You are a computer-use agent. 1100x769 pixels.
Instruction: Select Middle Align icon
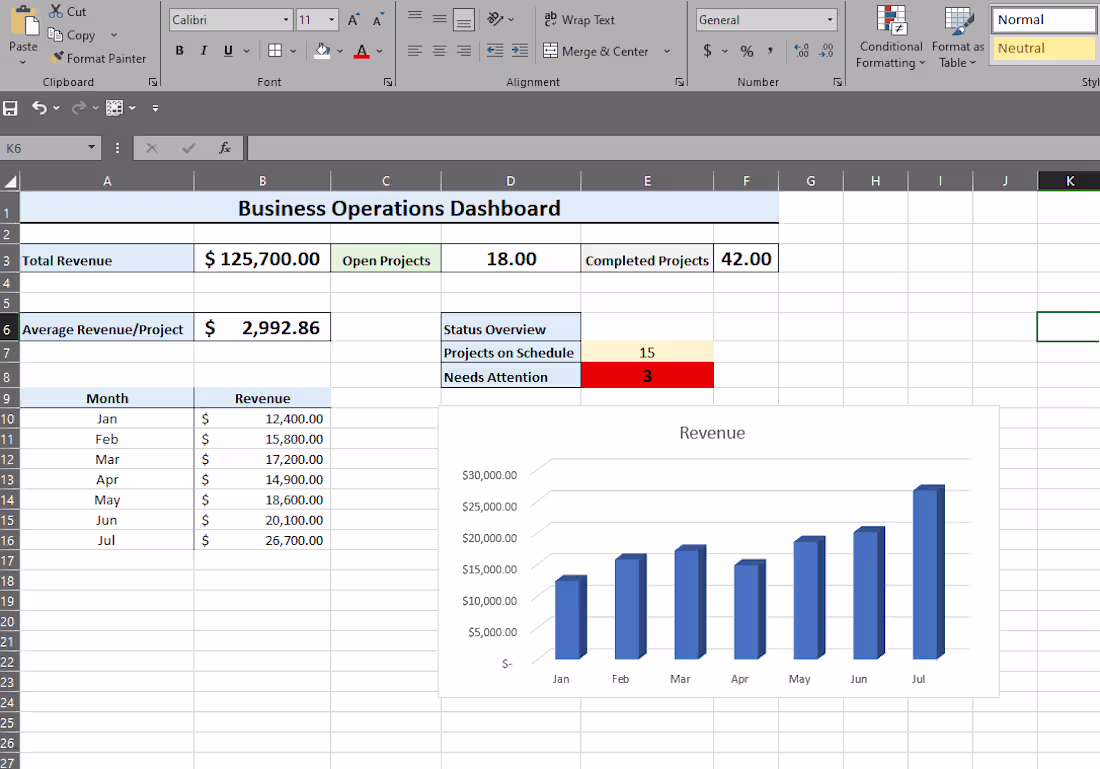439,18
